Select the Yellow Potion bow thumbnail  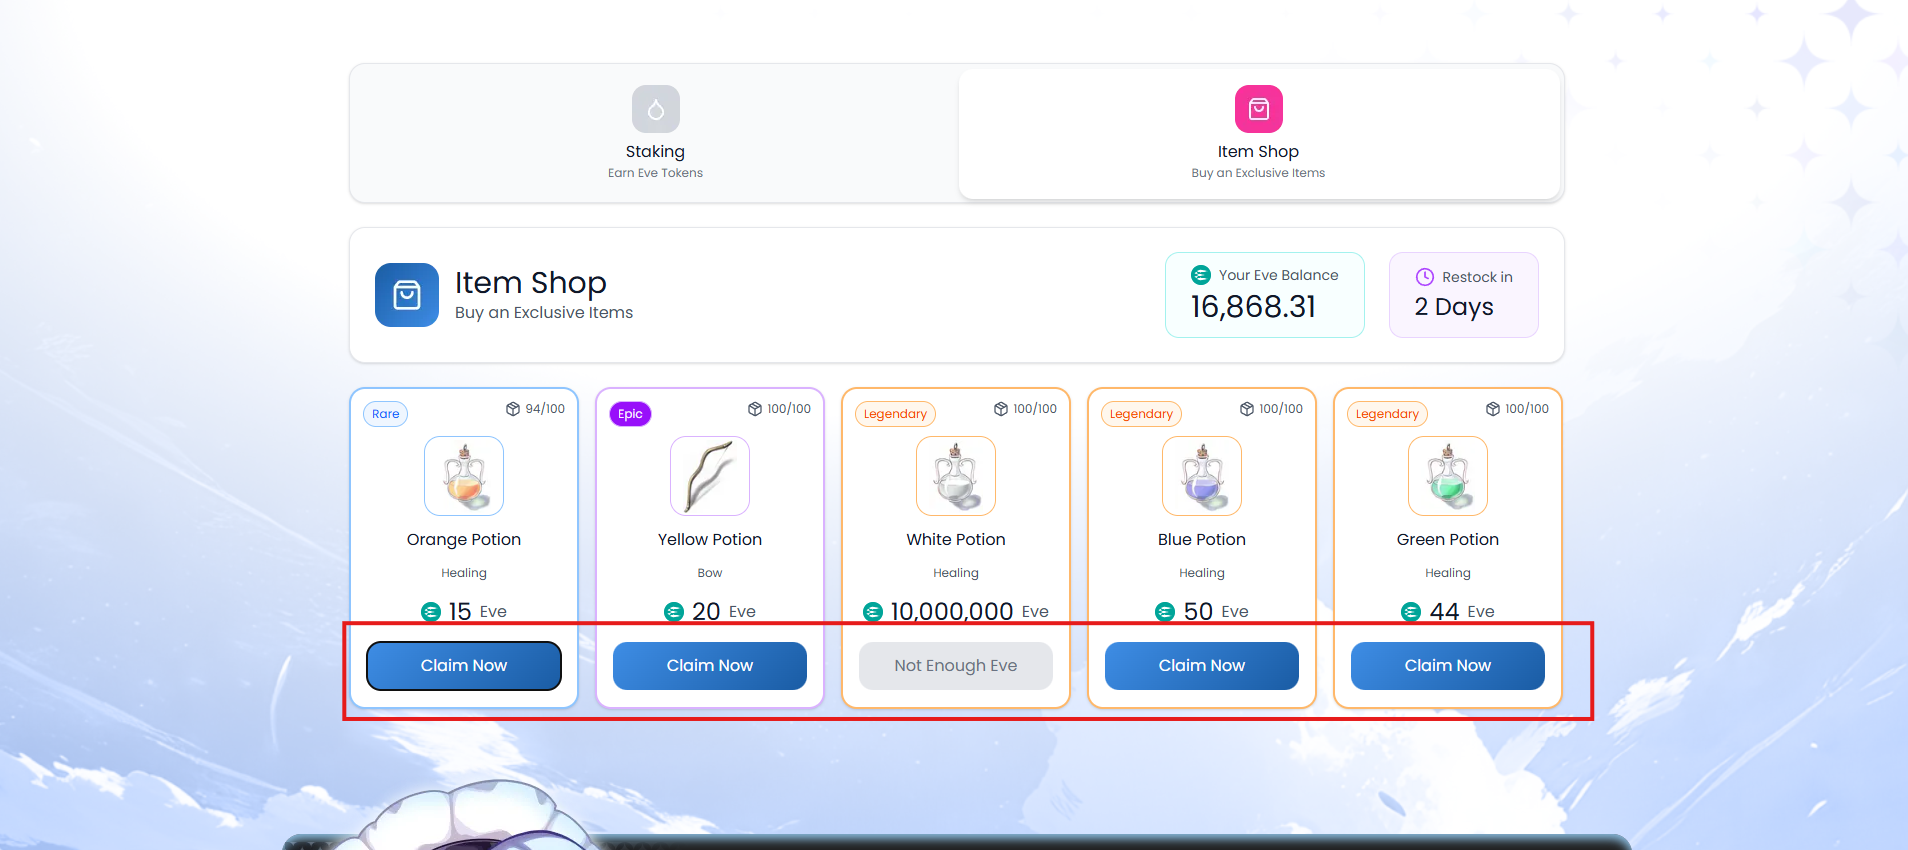pyautogui.click(x=710, y=476)
